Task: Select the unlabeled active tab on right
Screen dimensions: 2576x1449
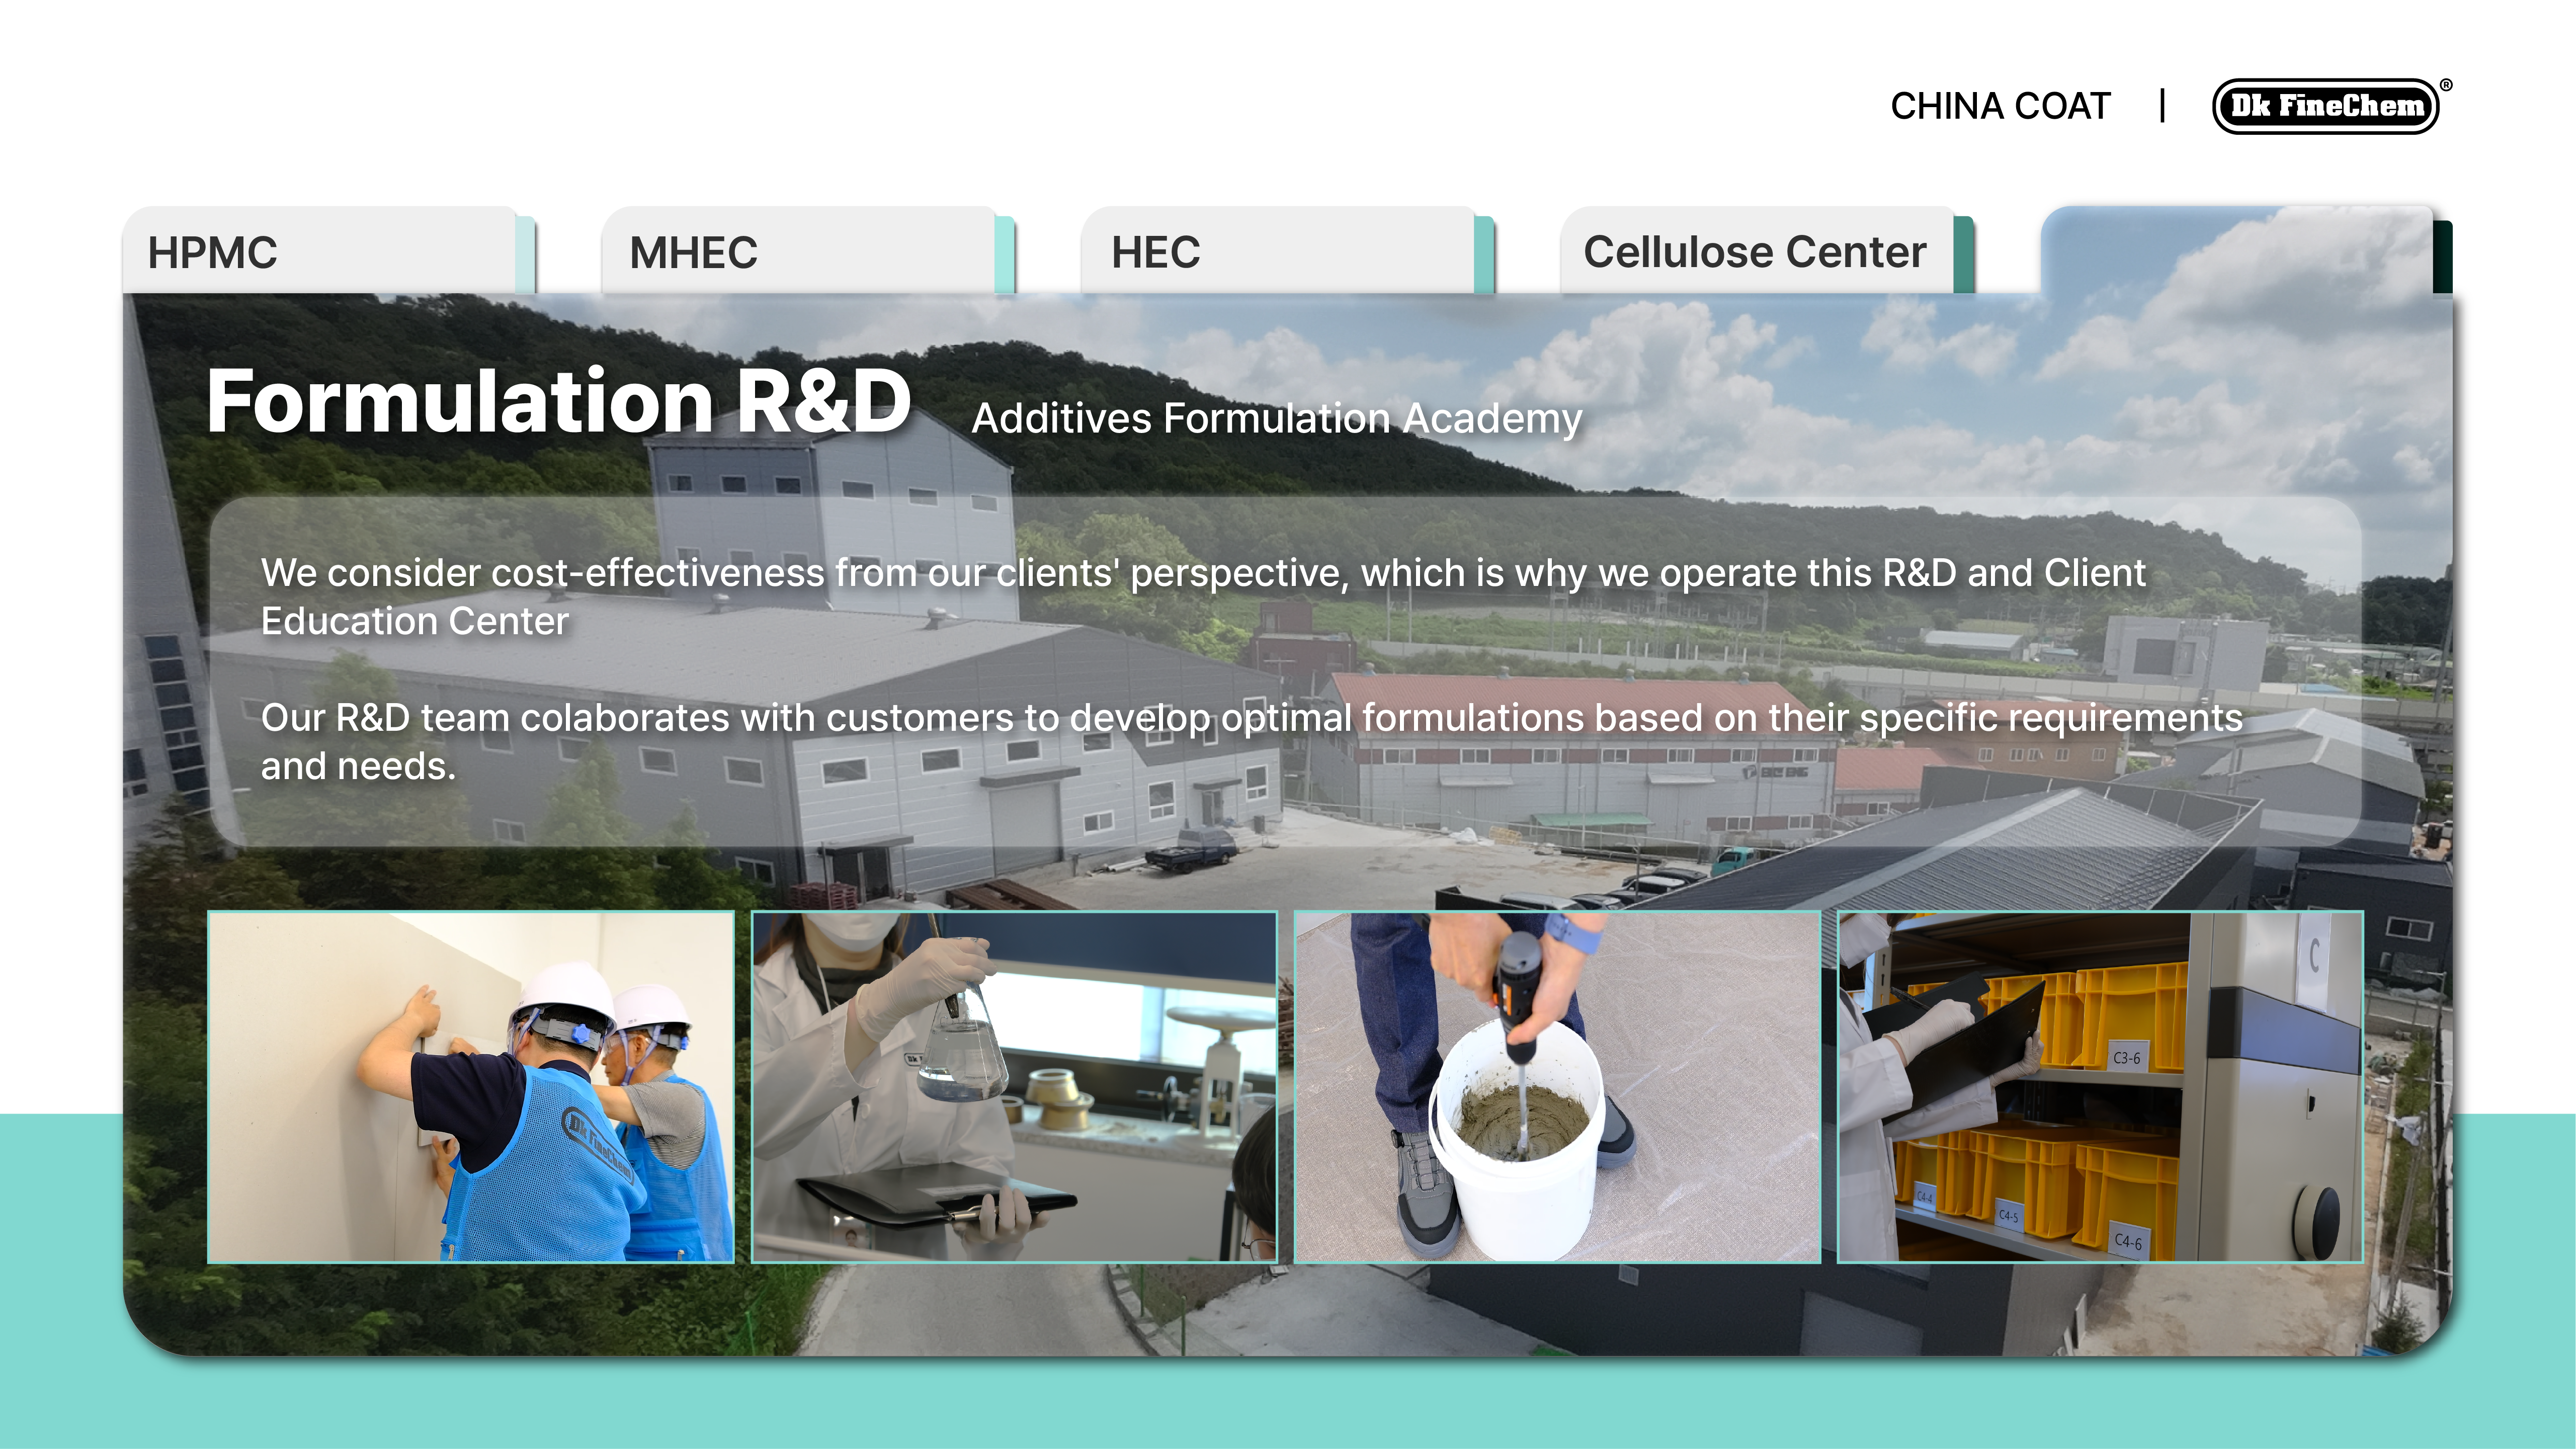Action: [x=2237, y=250]
